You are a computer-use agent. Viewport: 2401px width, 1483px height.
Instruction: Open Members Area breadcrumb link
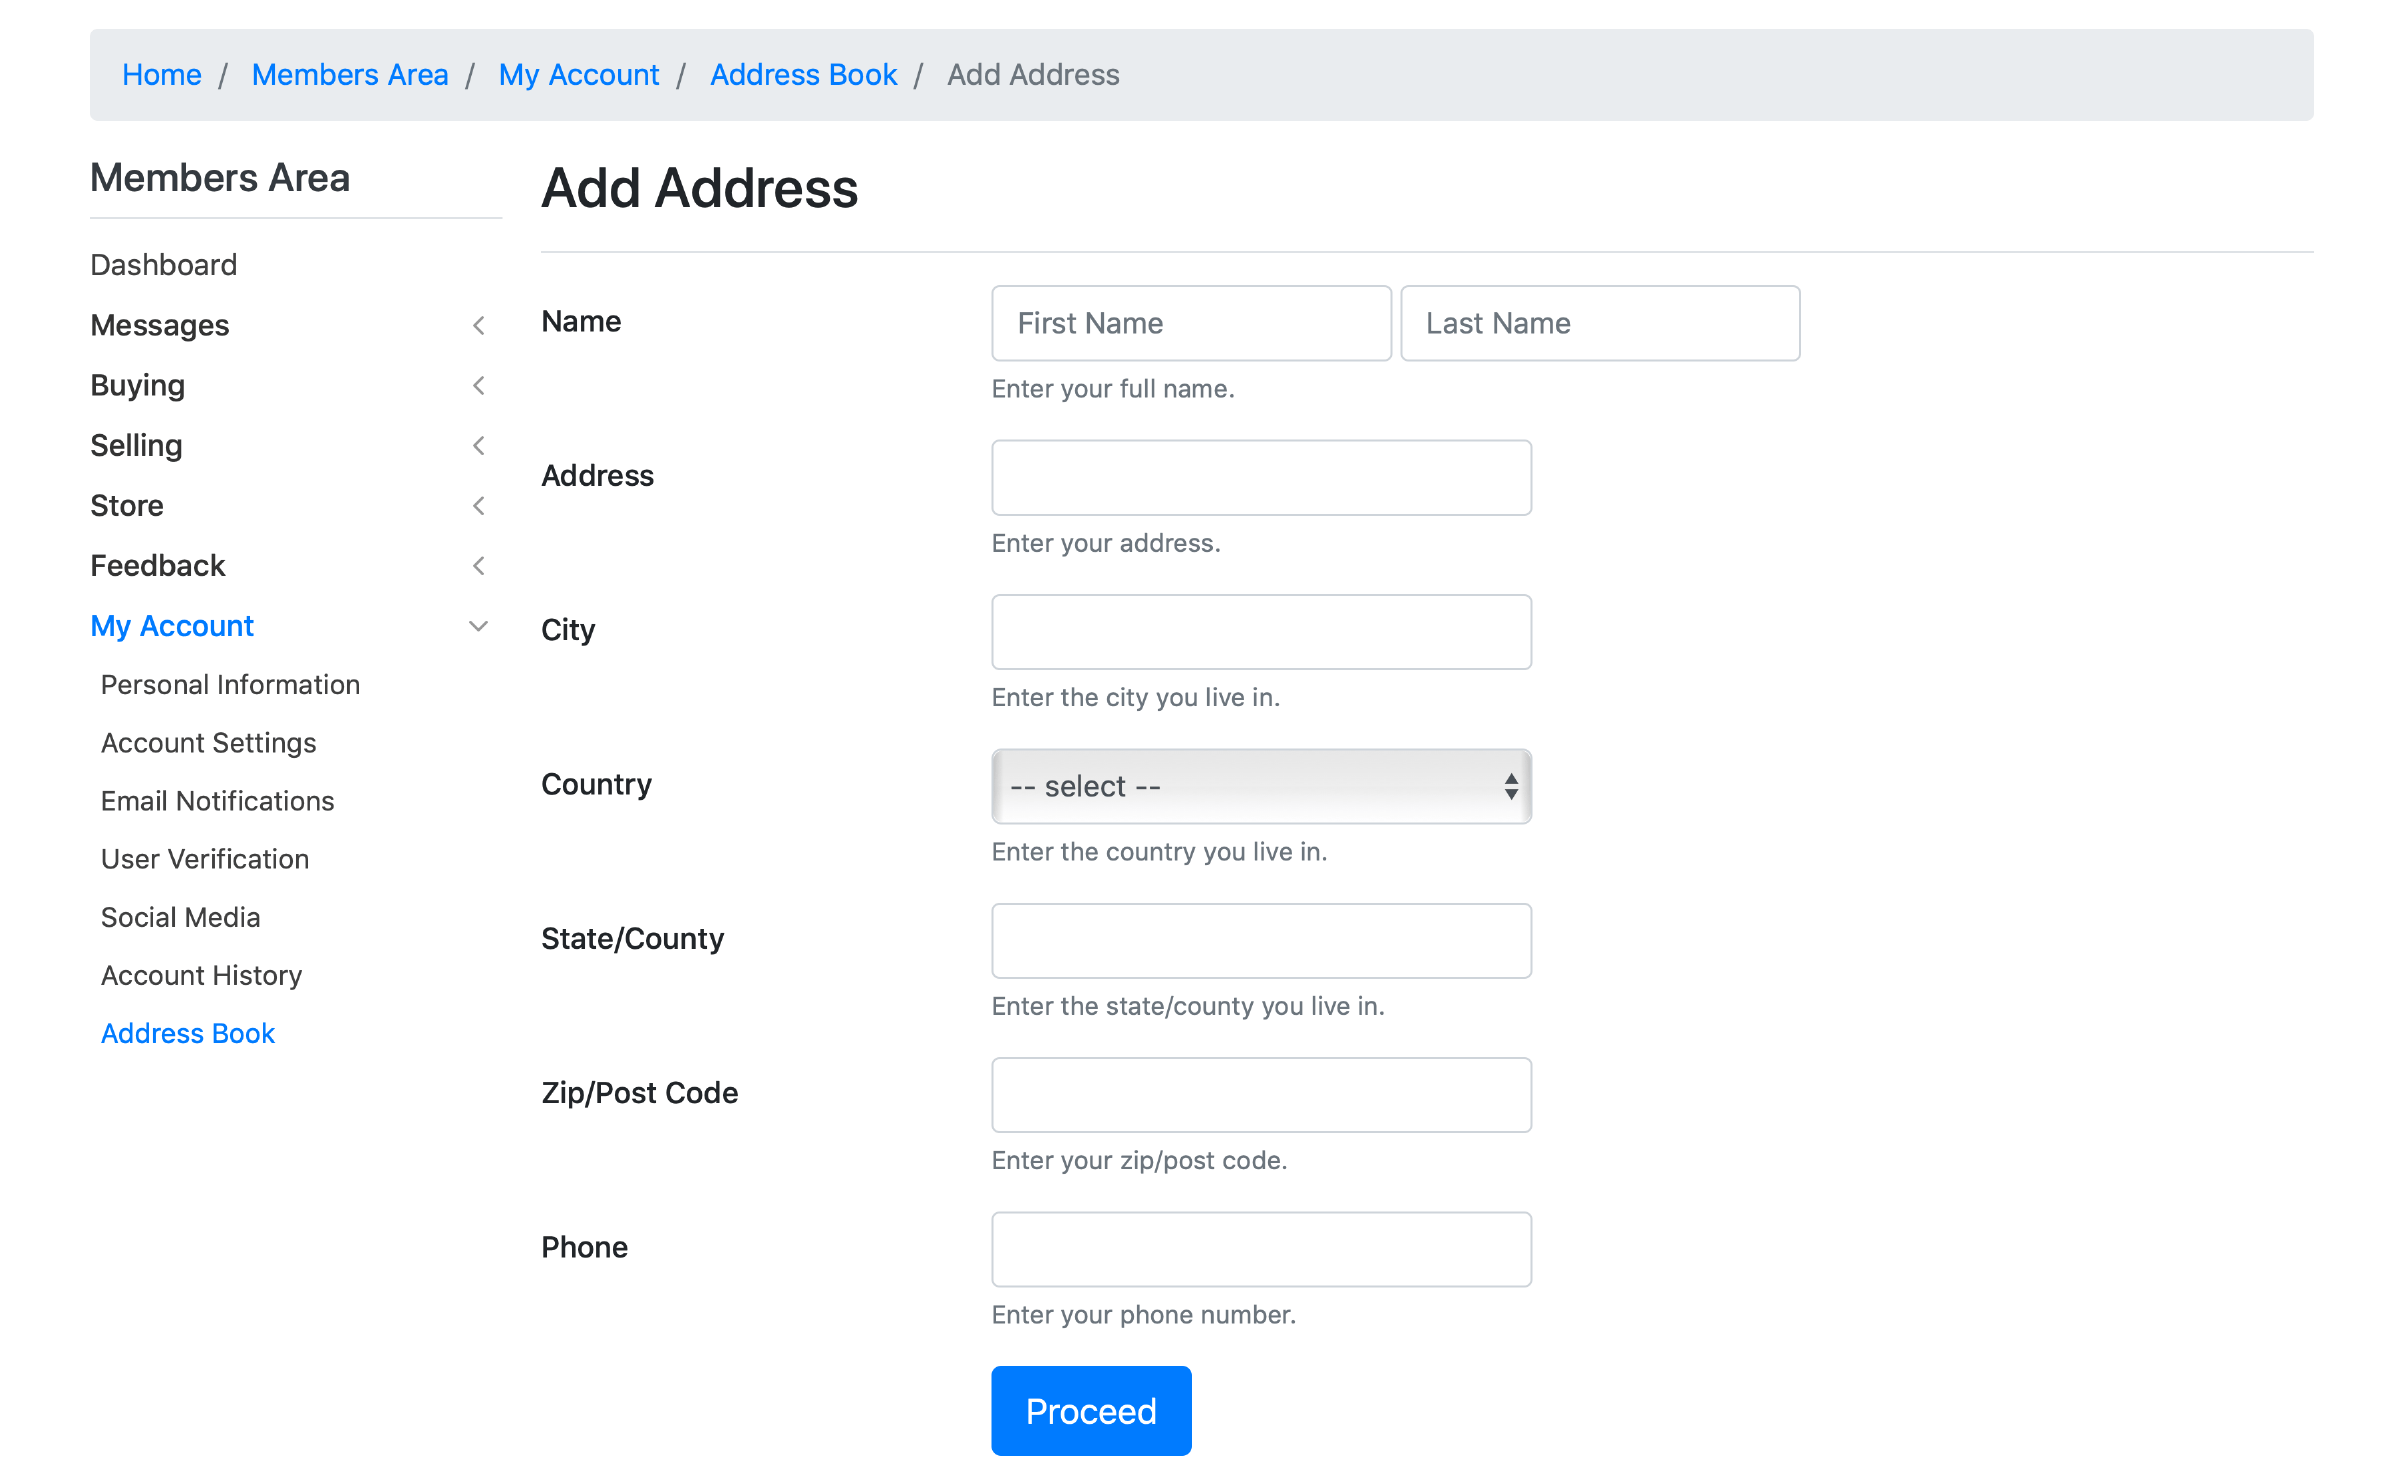[350, 75]
